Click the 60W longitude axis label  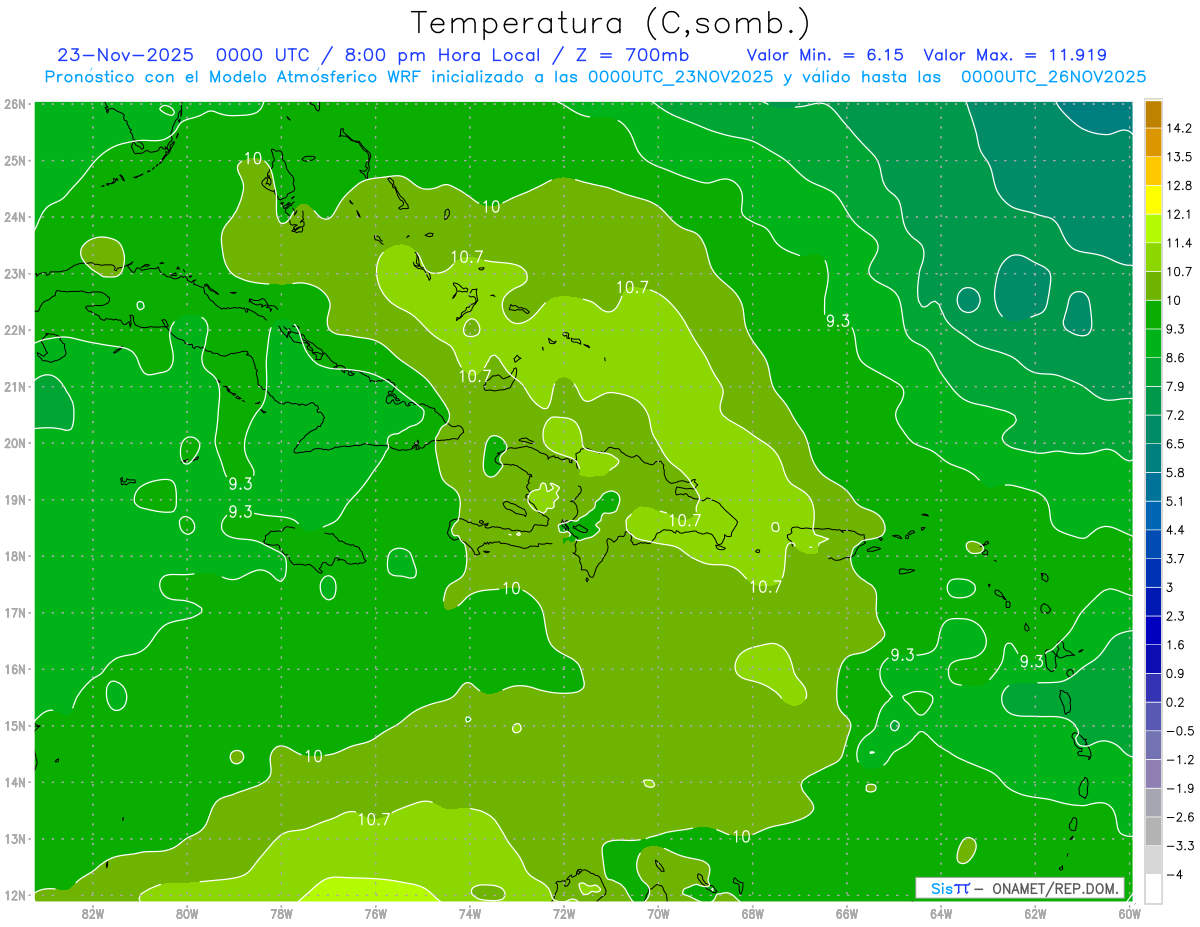pos(1129,914)
